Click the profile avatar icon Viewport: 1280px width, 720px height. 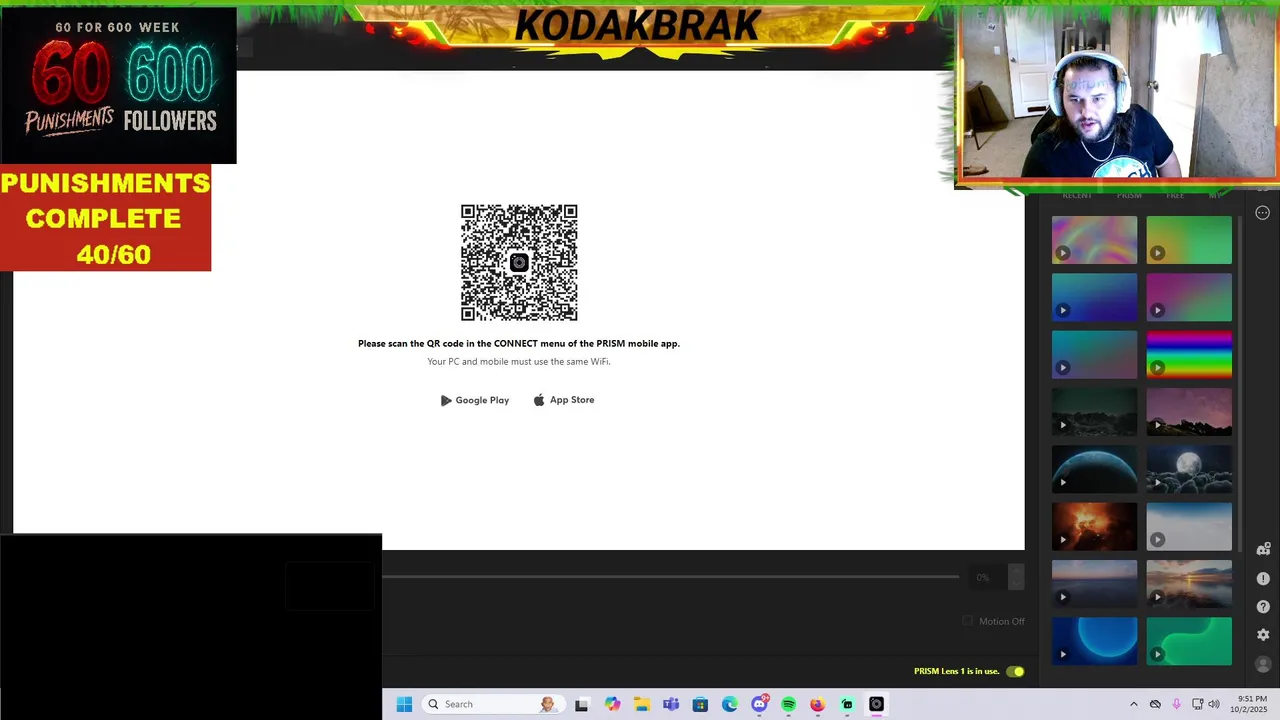tap(1263, 664)
